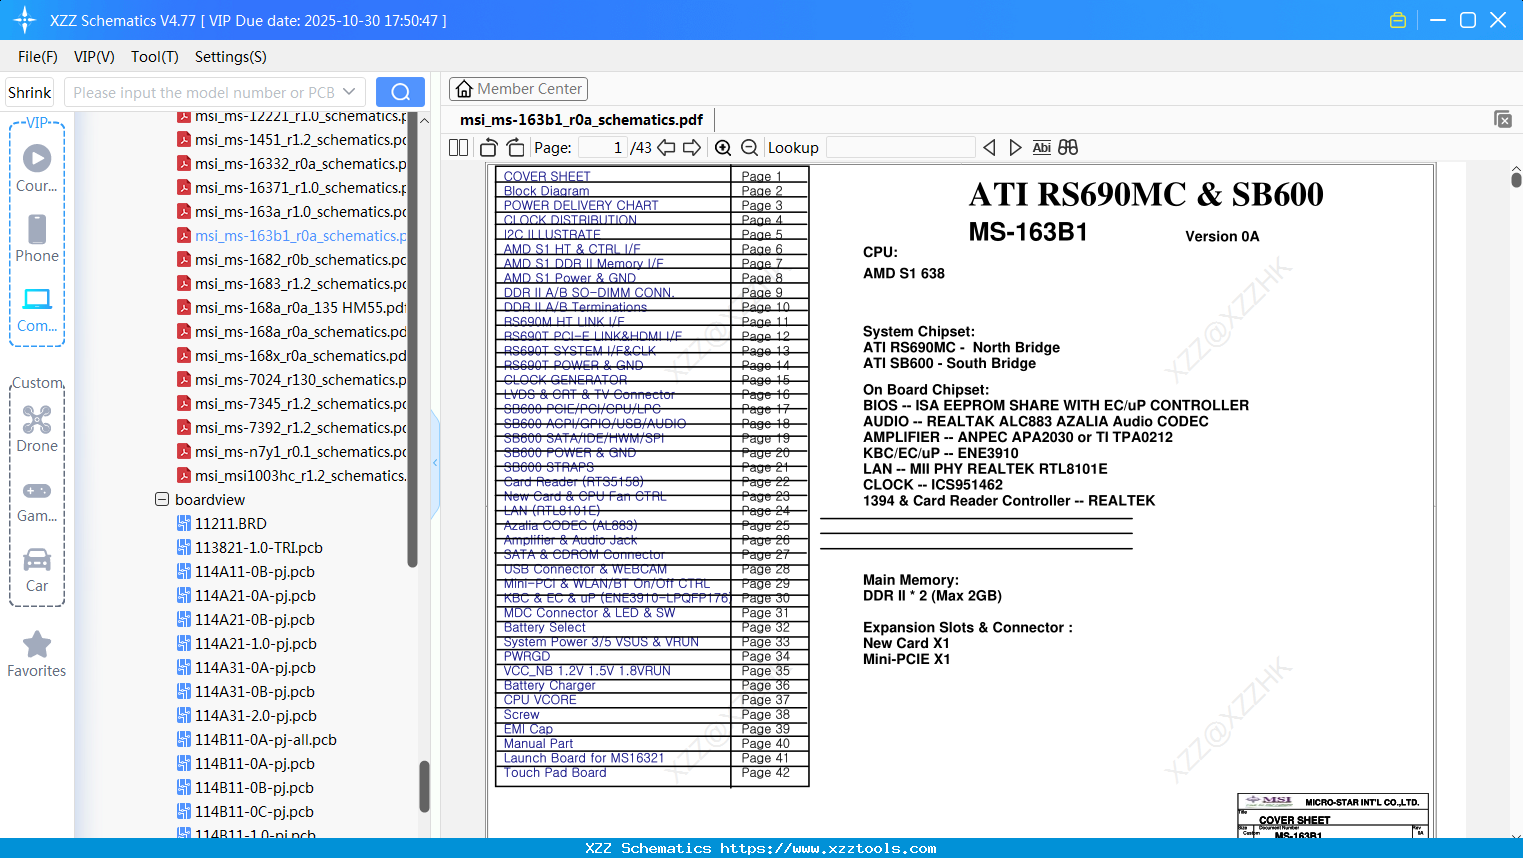
Task: Open msi_ms-168a_r0a_135 HM55 pdf
Action: tap(300, 308)
